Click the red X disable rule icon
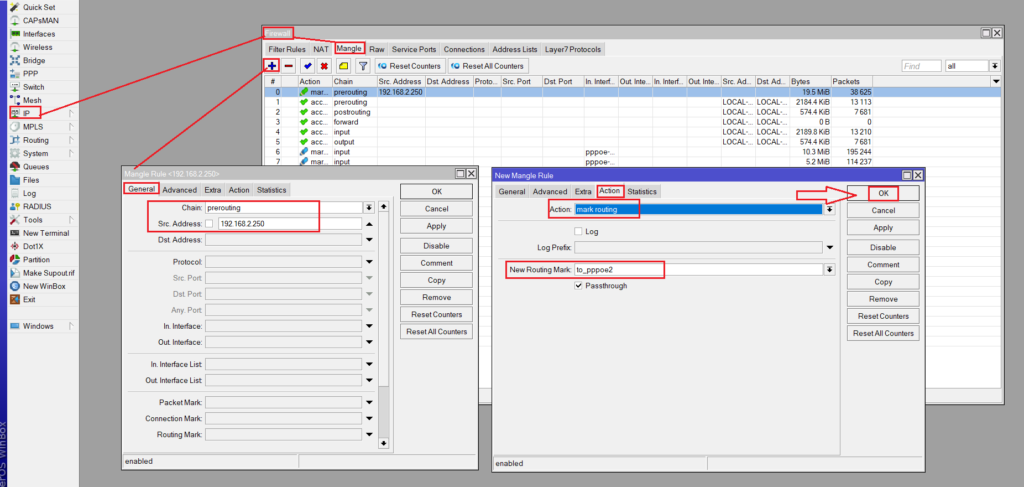Image resolution: width=1024 pixels, height=487 pixels. click(324, 66)
